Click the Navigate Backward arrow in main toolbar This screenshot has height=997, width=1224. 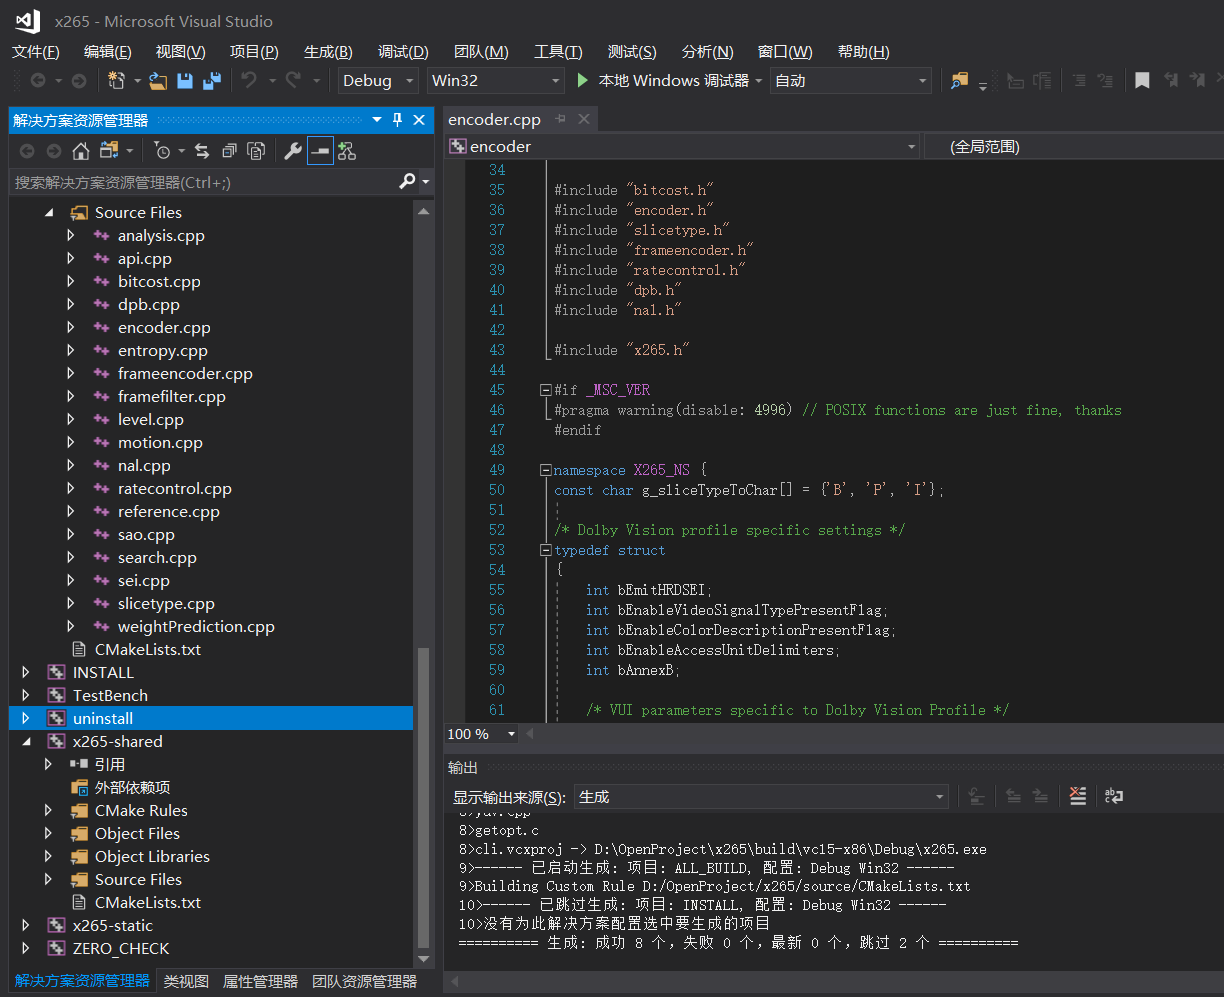[x=38, y=81]
